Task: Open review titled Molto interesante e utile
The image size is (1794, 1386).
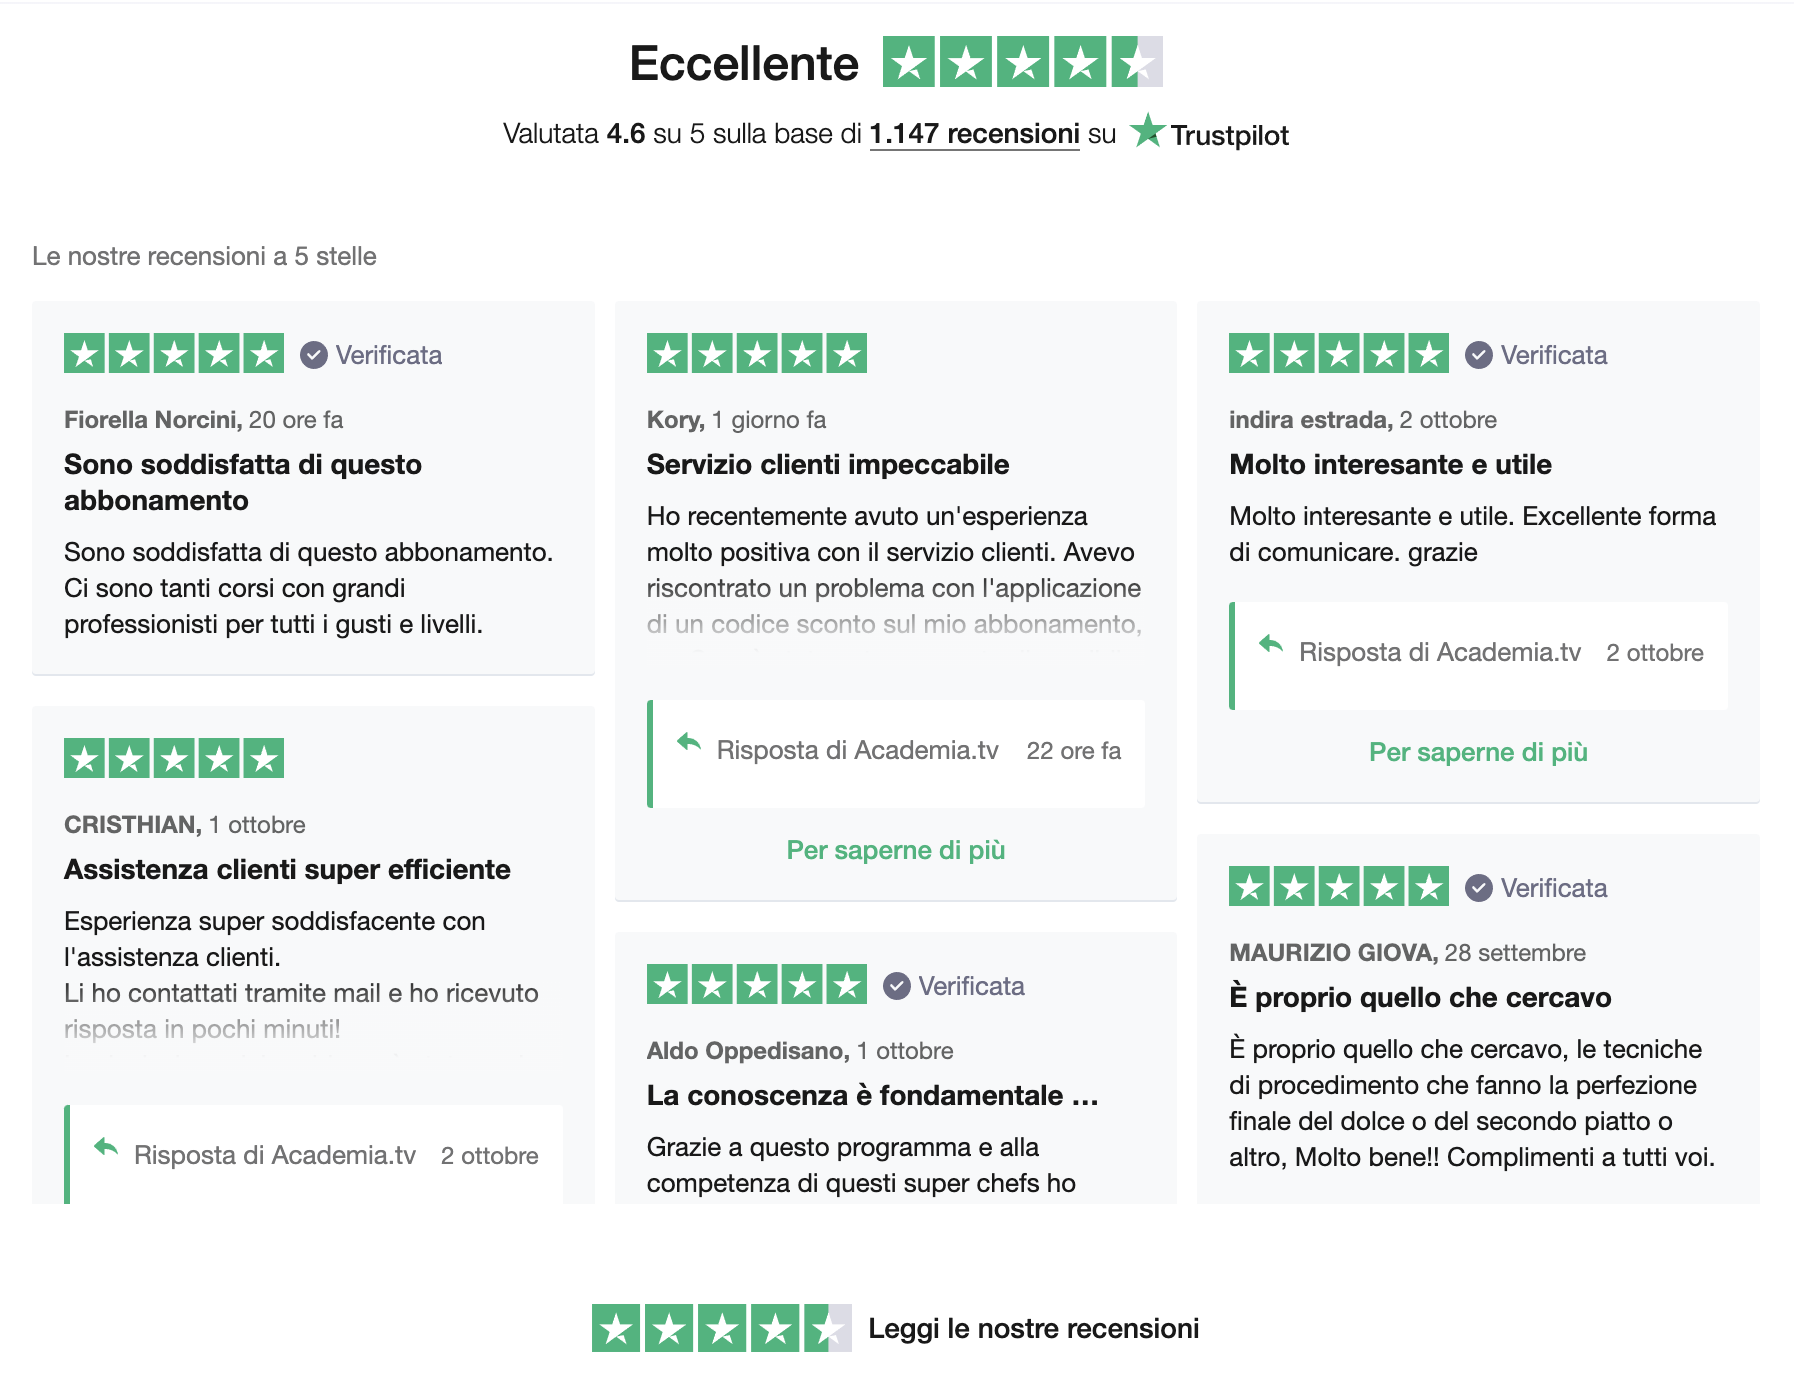Action: (1390, 464)
